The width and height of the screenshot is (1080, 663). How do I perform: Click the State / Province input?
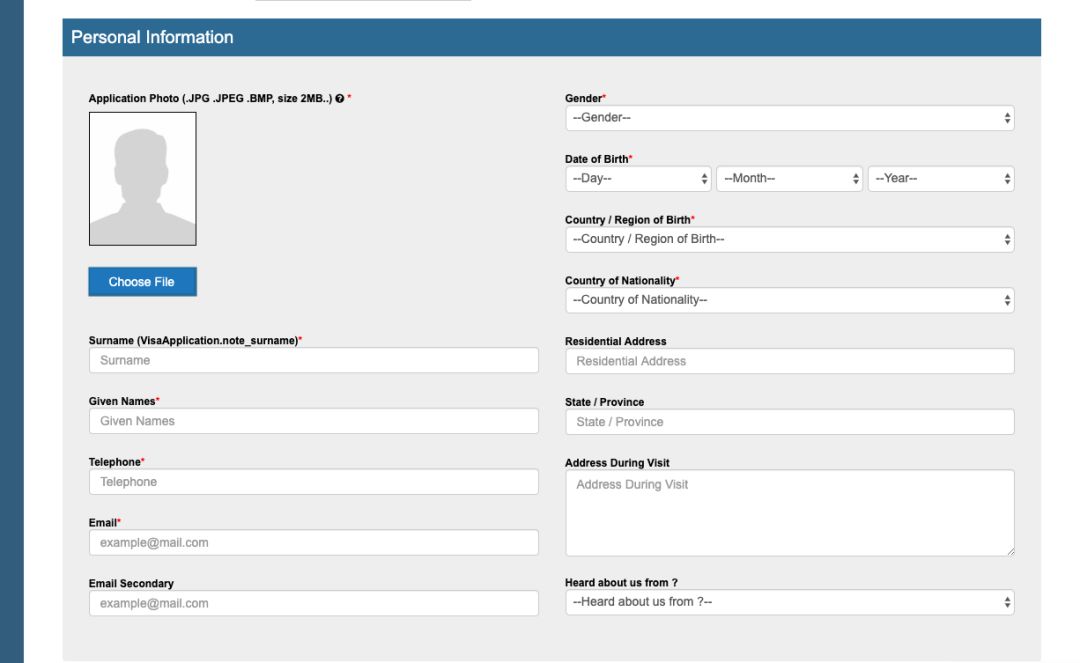(x=789, y=422)
